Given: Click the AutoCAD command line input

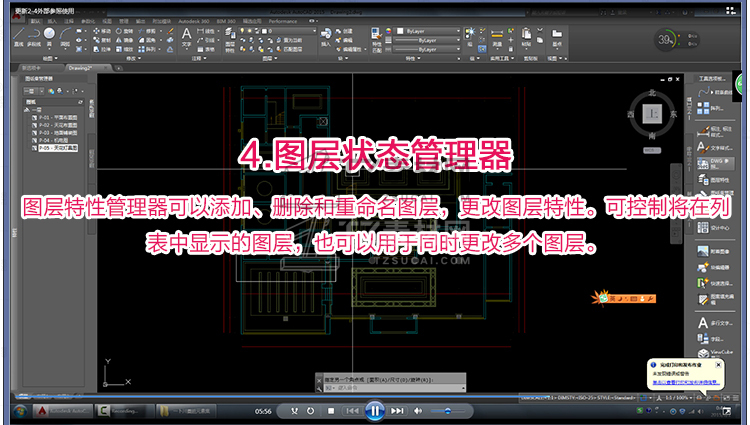Looking at the screenshot, I should point(393,388).
